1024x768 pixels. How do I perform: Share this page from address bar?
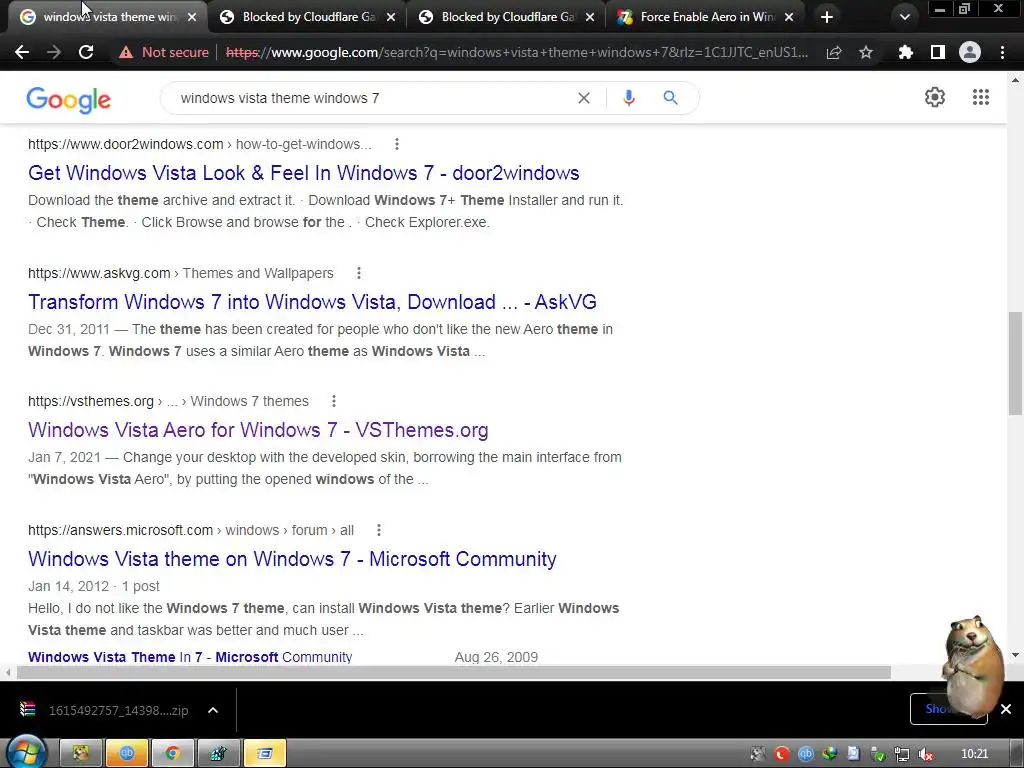point(833,52)
